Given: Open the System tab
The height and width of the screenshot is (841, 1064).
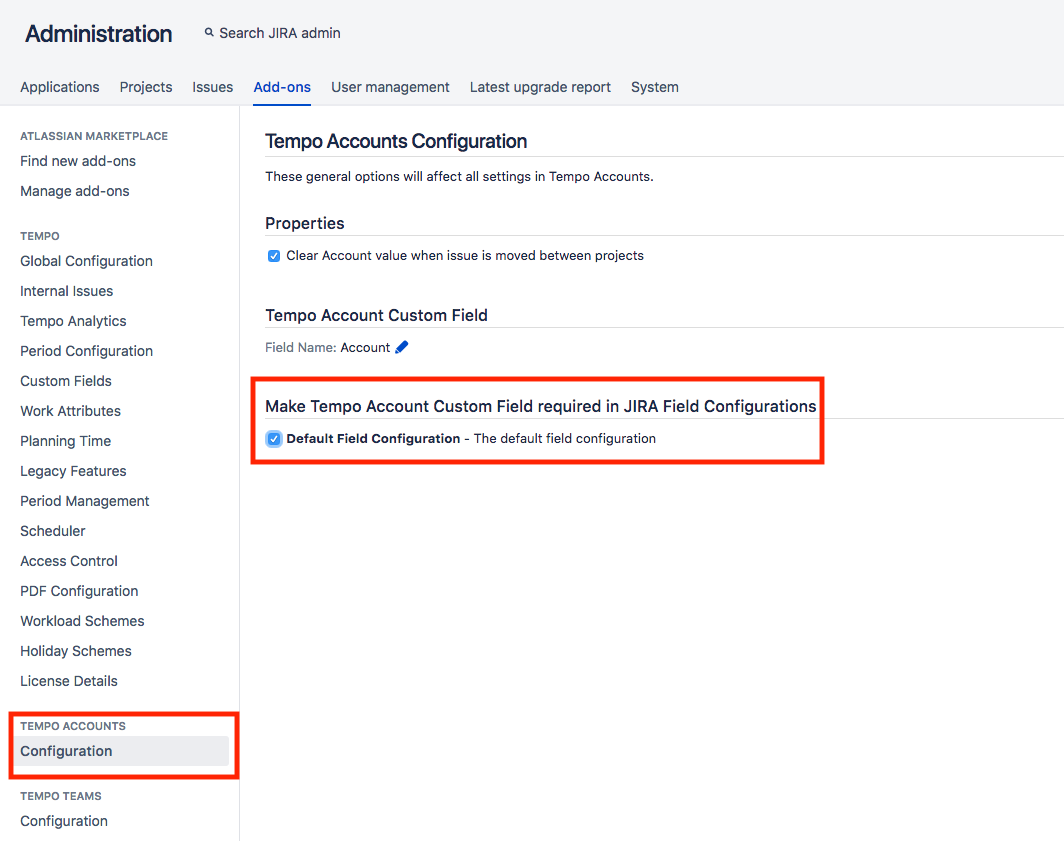Looking at the screenshot, I should (654, 87).
